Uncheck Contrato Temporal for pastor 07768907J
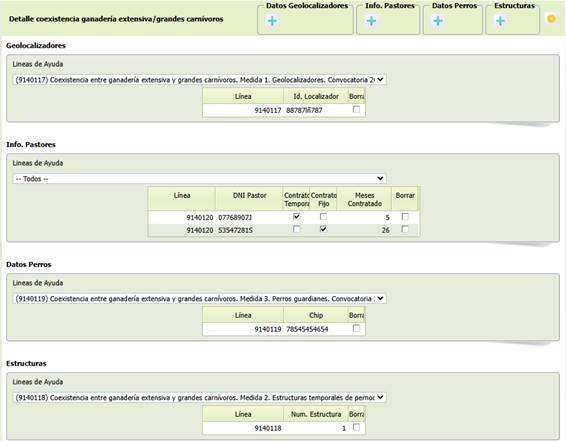 296,217
